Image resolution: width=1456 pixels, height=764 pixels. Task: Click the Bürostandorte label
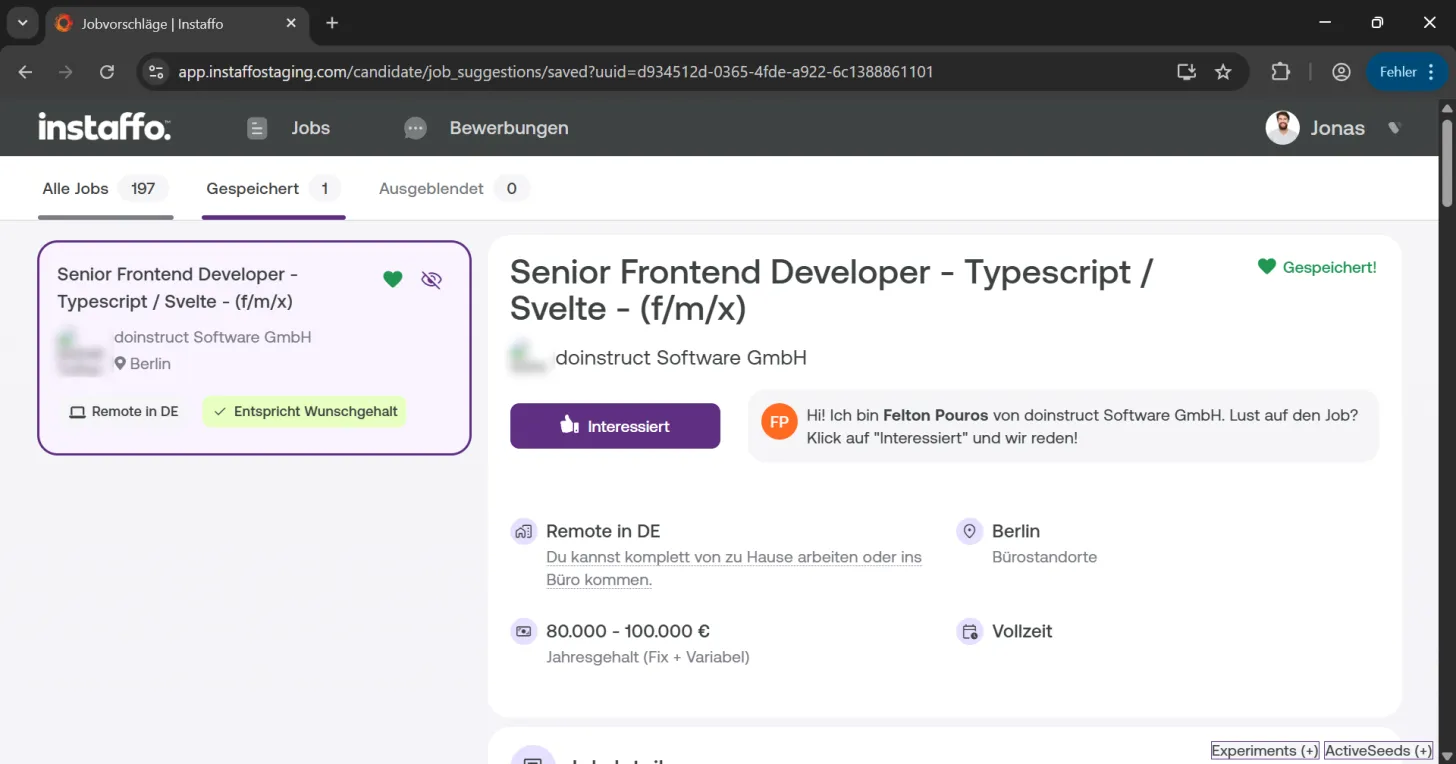1044,557
